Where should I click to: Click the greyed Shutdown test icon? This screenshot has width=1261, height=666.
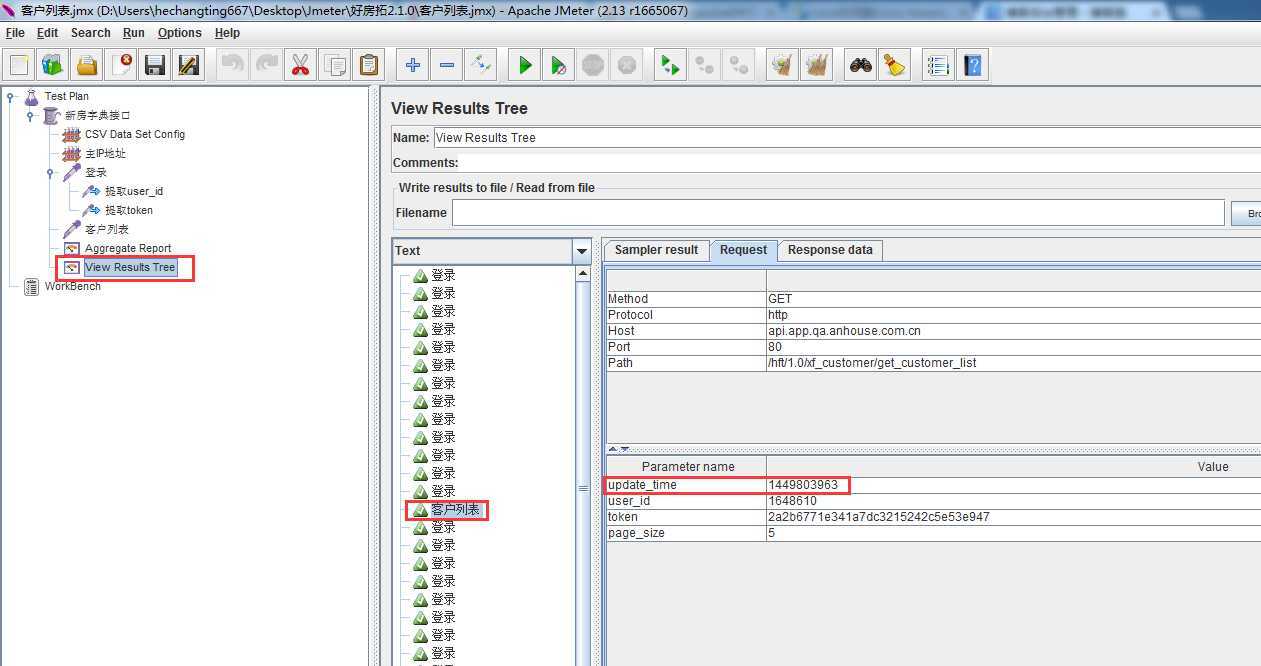[627, 65]
